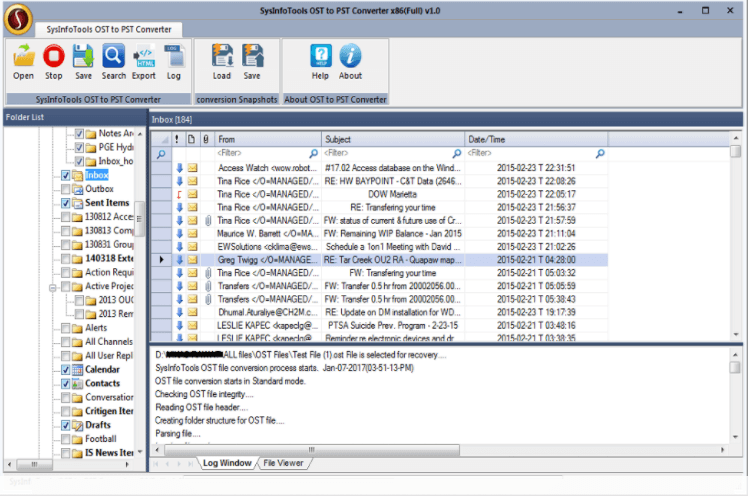Click the Drafts folder icon

pyautogui.click(x=77, y=425)
